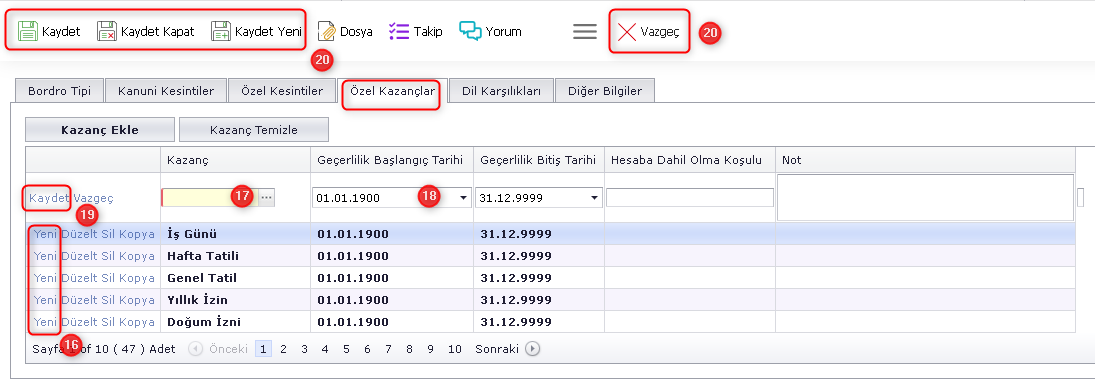The width and height of the screenshot is (1095, 384).
Task: Click the current page 1 in pager
Action: pos(263,348)
